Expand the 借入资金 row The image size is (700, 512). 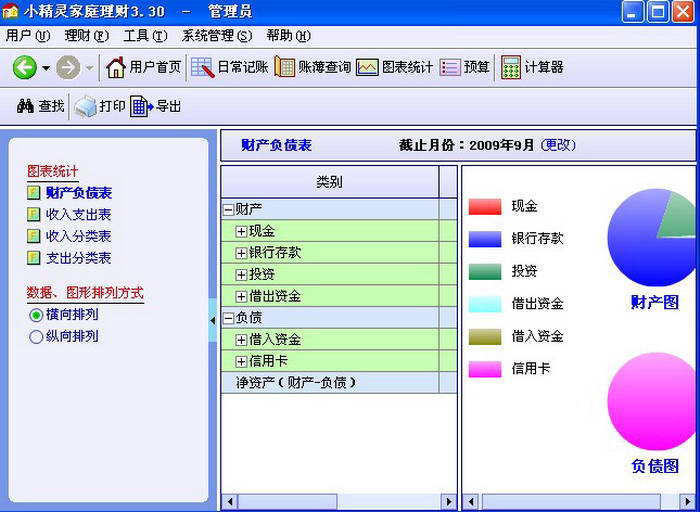[x=241, y=340]
